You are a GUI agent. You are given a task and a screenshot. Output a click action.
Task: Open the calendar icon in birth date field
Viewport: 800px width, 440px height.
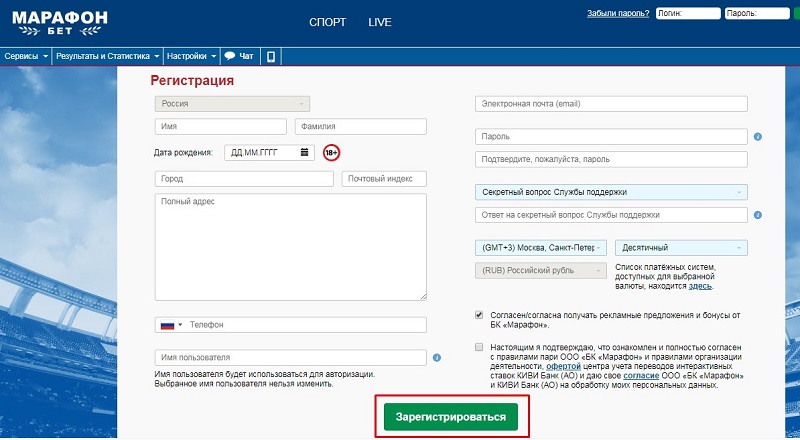[x=304, y=152]
